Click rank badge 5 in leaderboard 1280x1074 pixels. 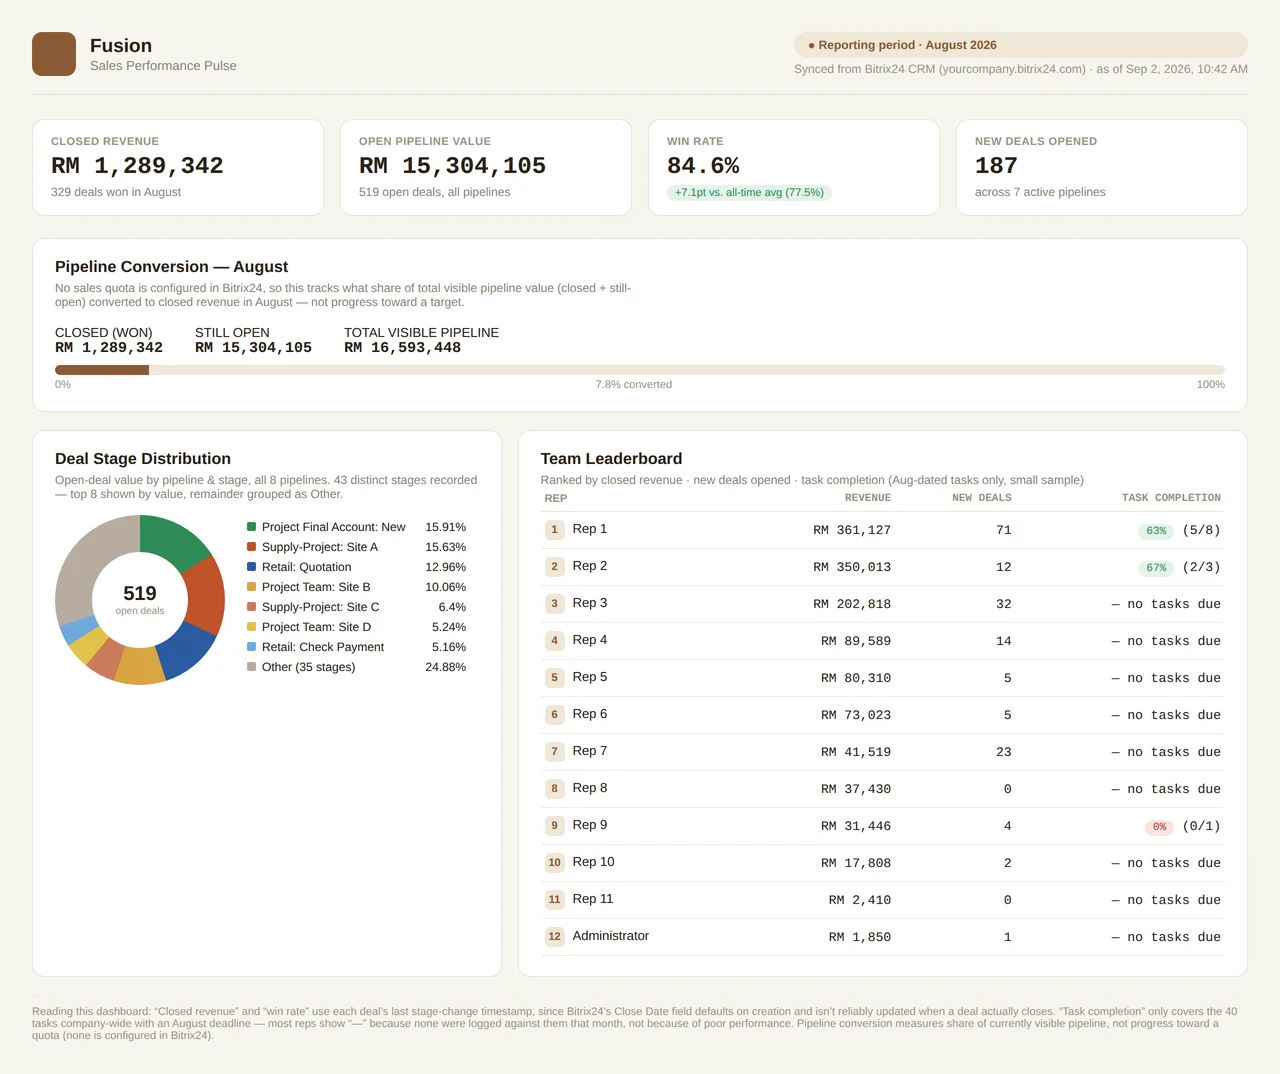coord(555,678)
